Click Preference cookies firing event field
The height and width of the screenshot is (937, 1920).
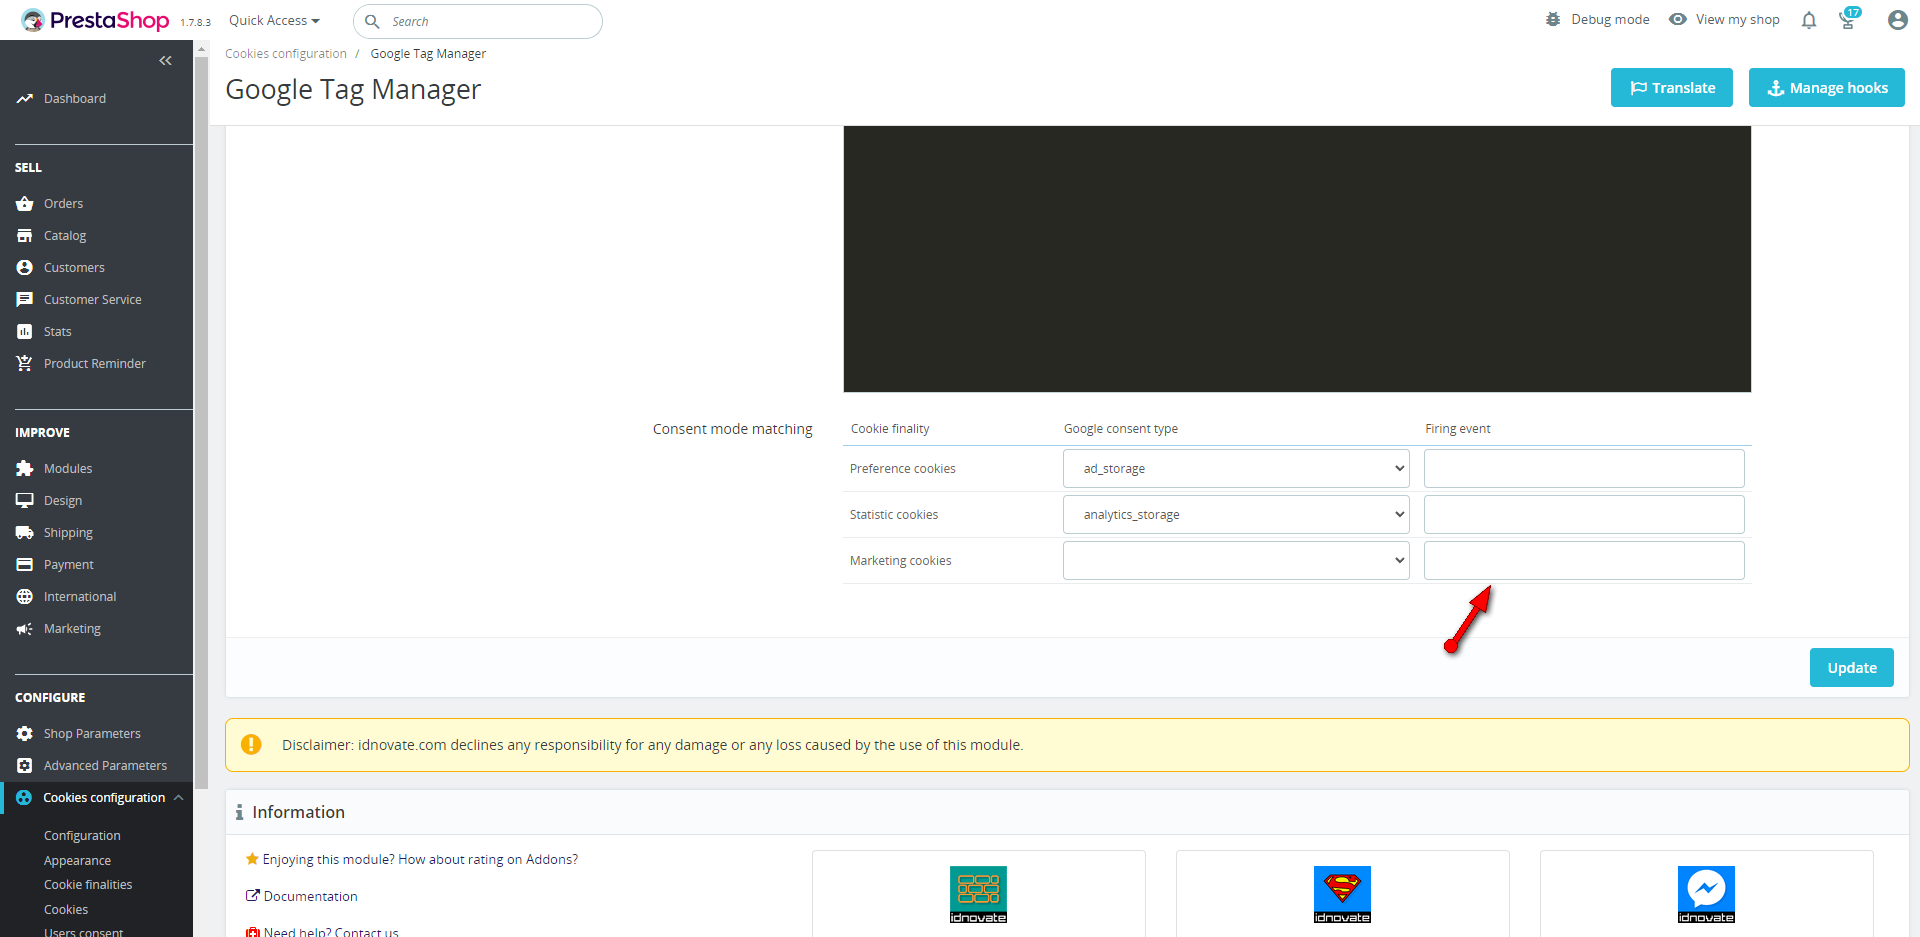1584,469
